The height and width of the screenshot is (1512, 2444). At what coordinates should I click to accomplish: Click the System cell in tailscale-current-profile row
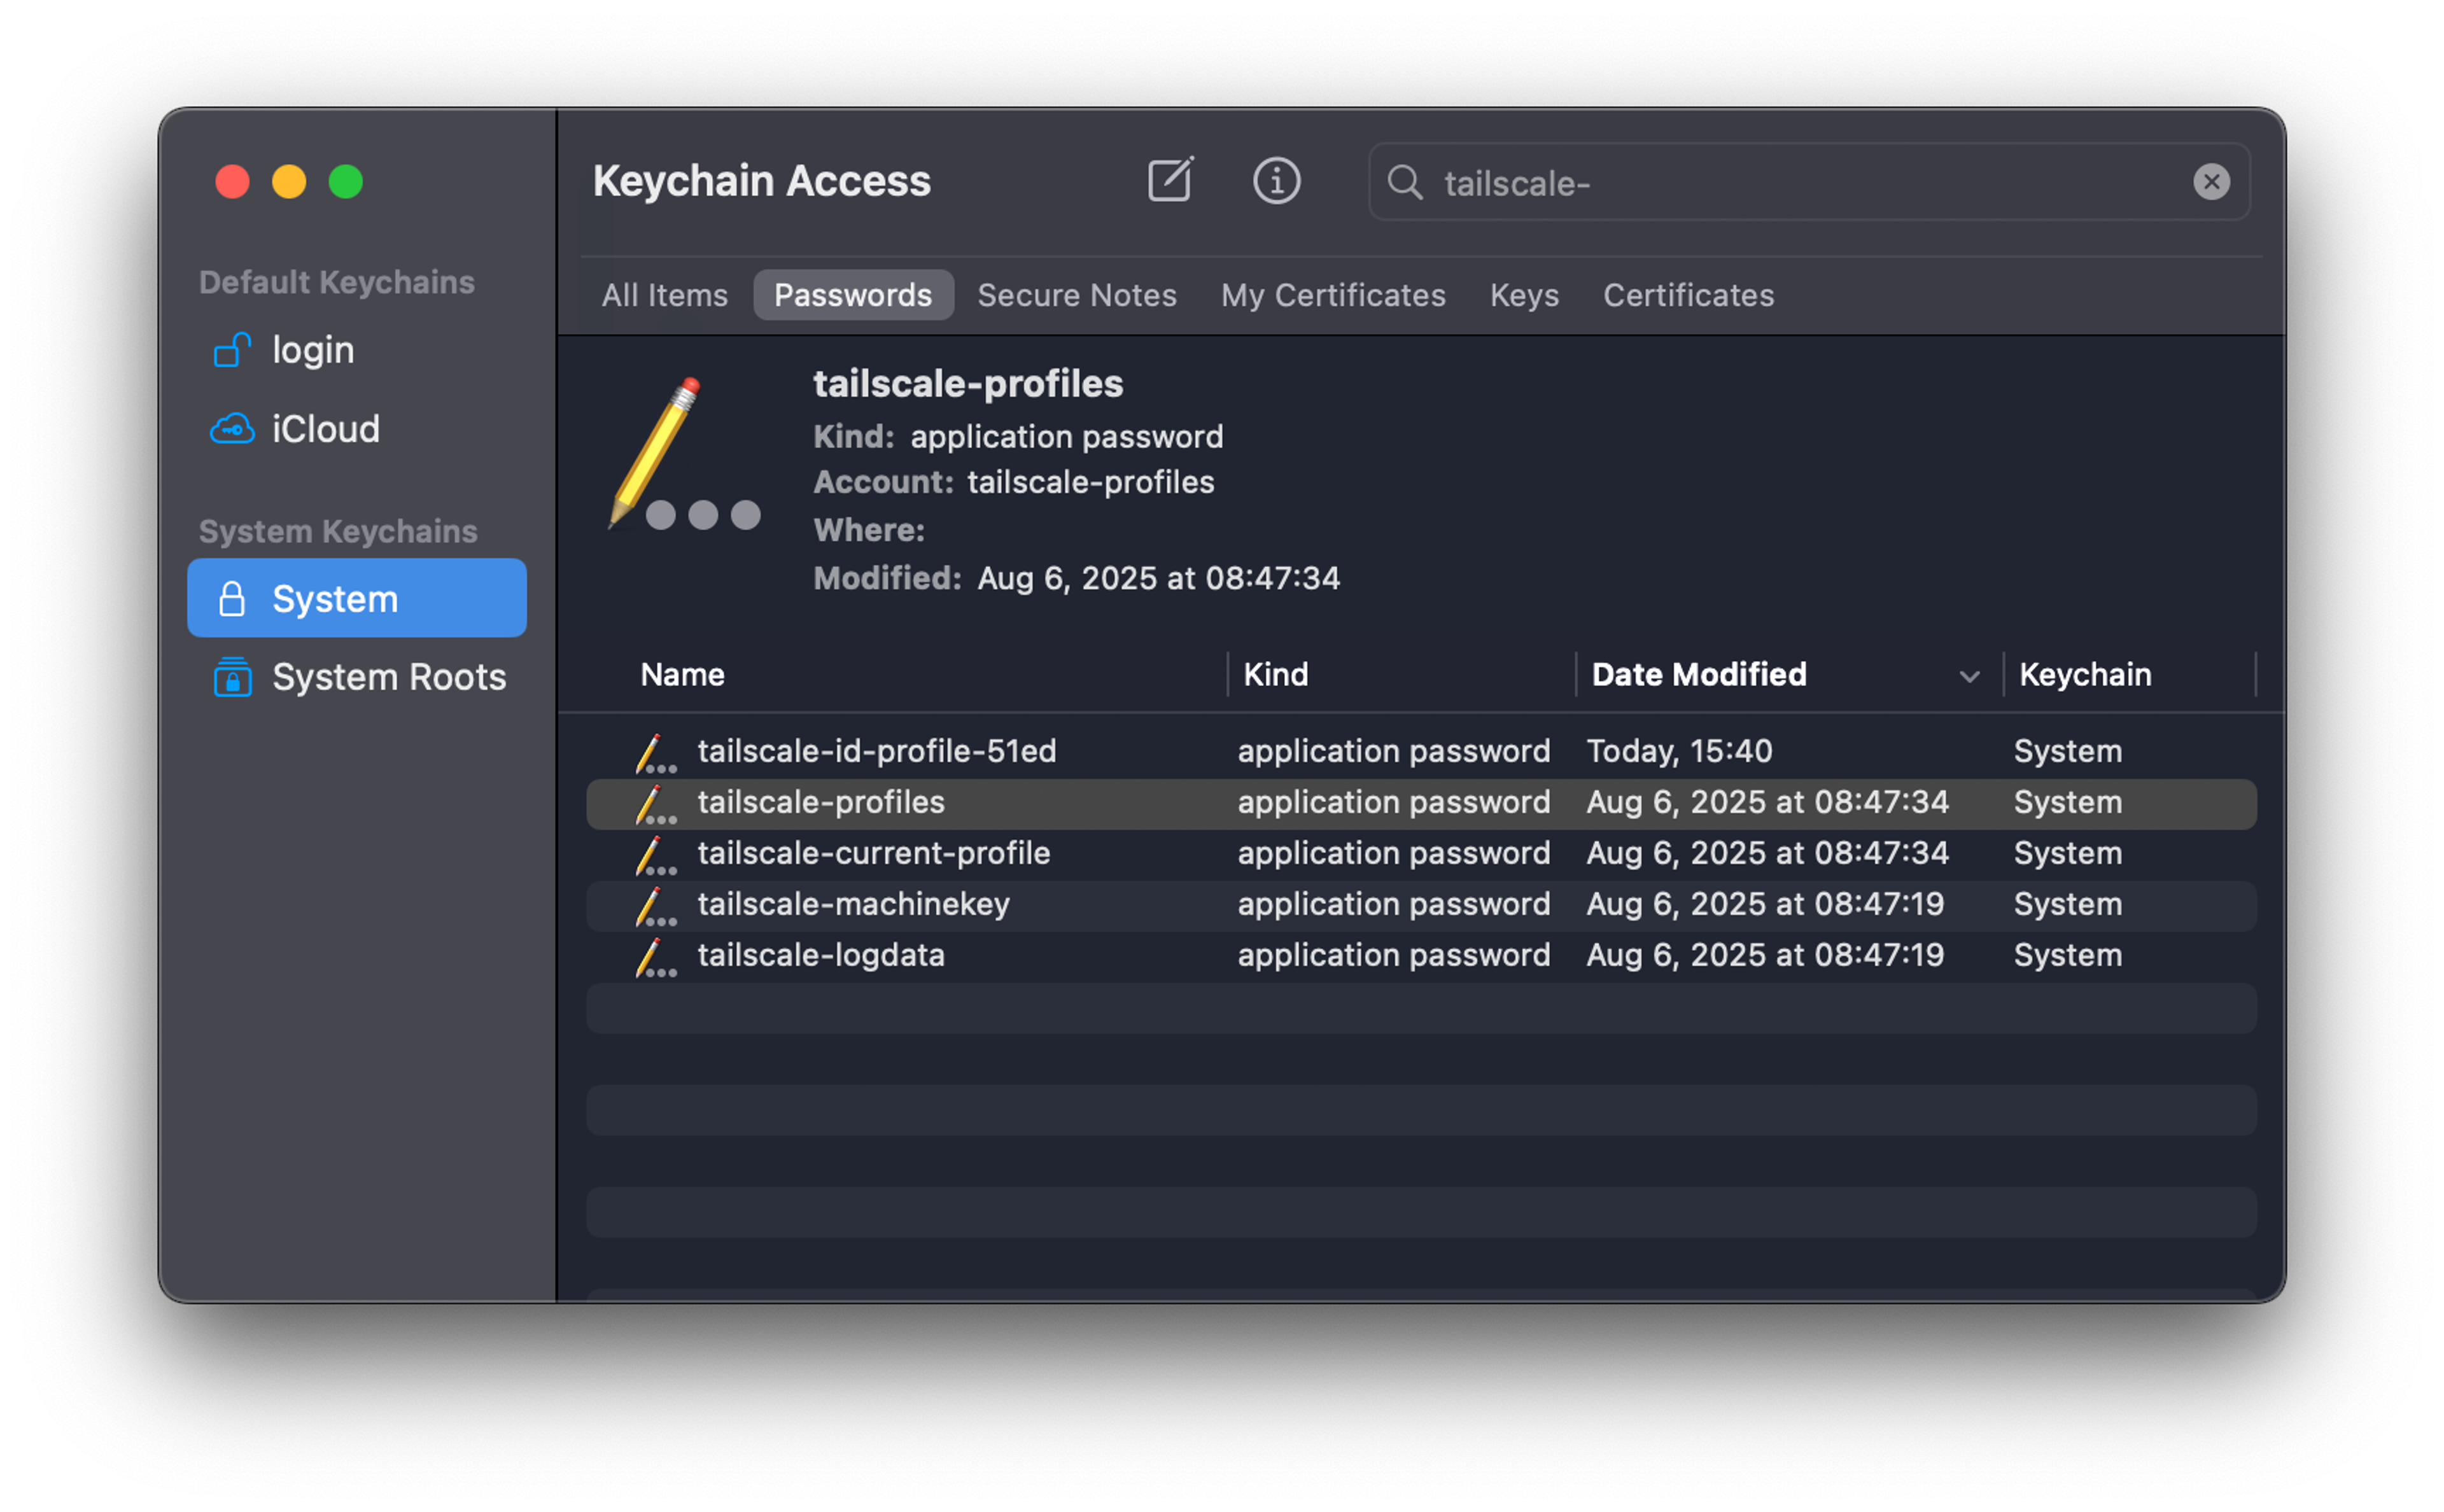pos(2068,854)
